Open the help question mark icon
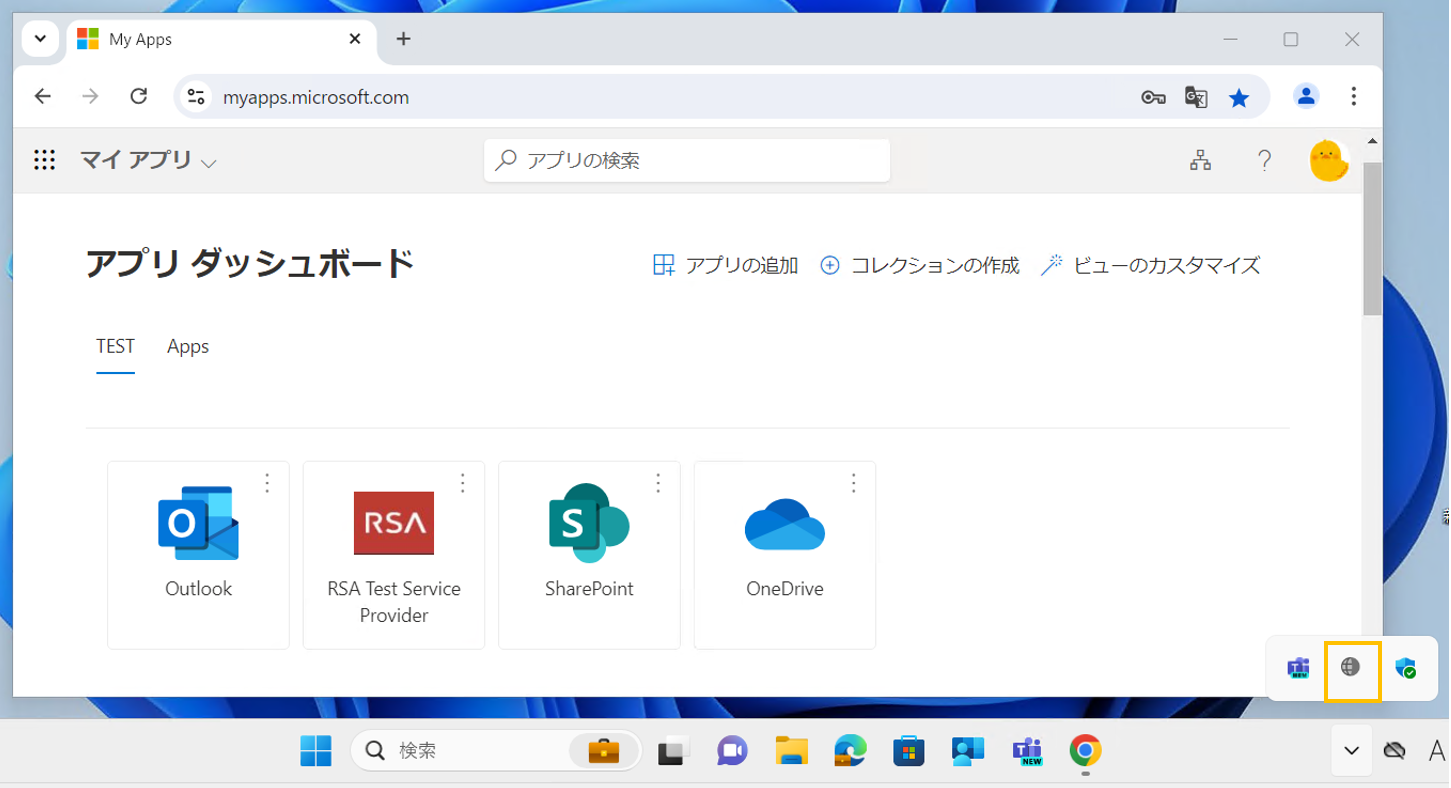Image resolution: width=1451 pixels, height=788 pixels. pyautogui.click(x=1265, y=160)
